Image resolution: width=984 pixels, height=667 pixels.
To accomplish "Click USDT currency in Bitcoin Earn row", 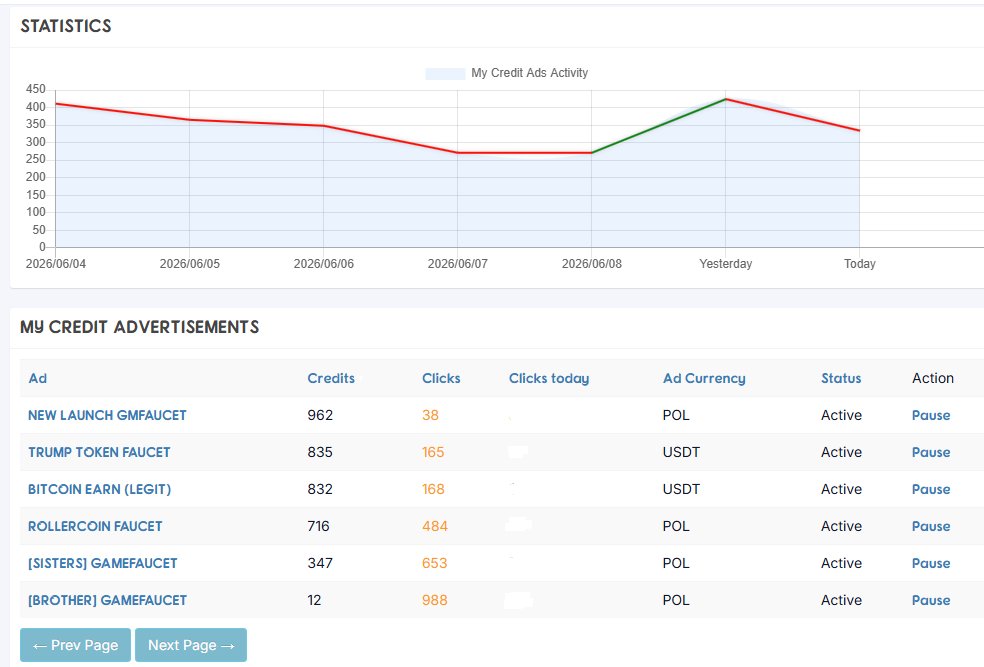I will [x=682, y=489].
